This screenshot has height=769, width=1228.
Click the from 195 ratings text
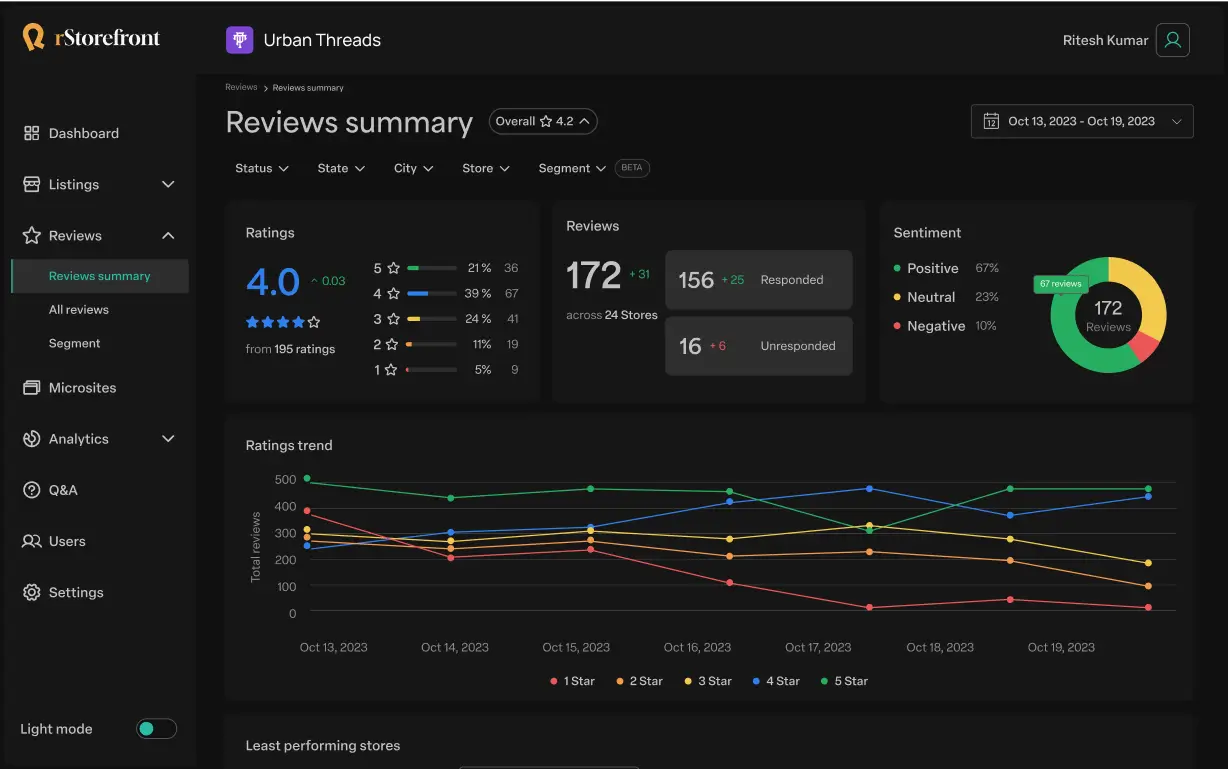290,349
